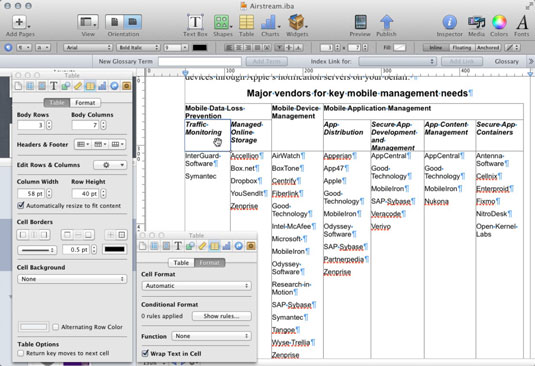Open the border line style dropdown
The width and height of the screenshot is (535, 366).
point(37,250)
